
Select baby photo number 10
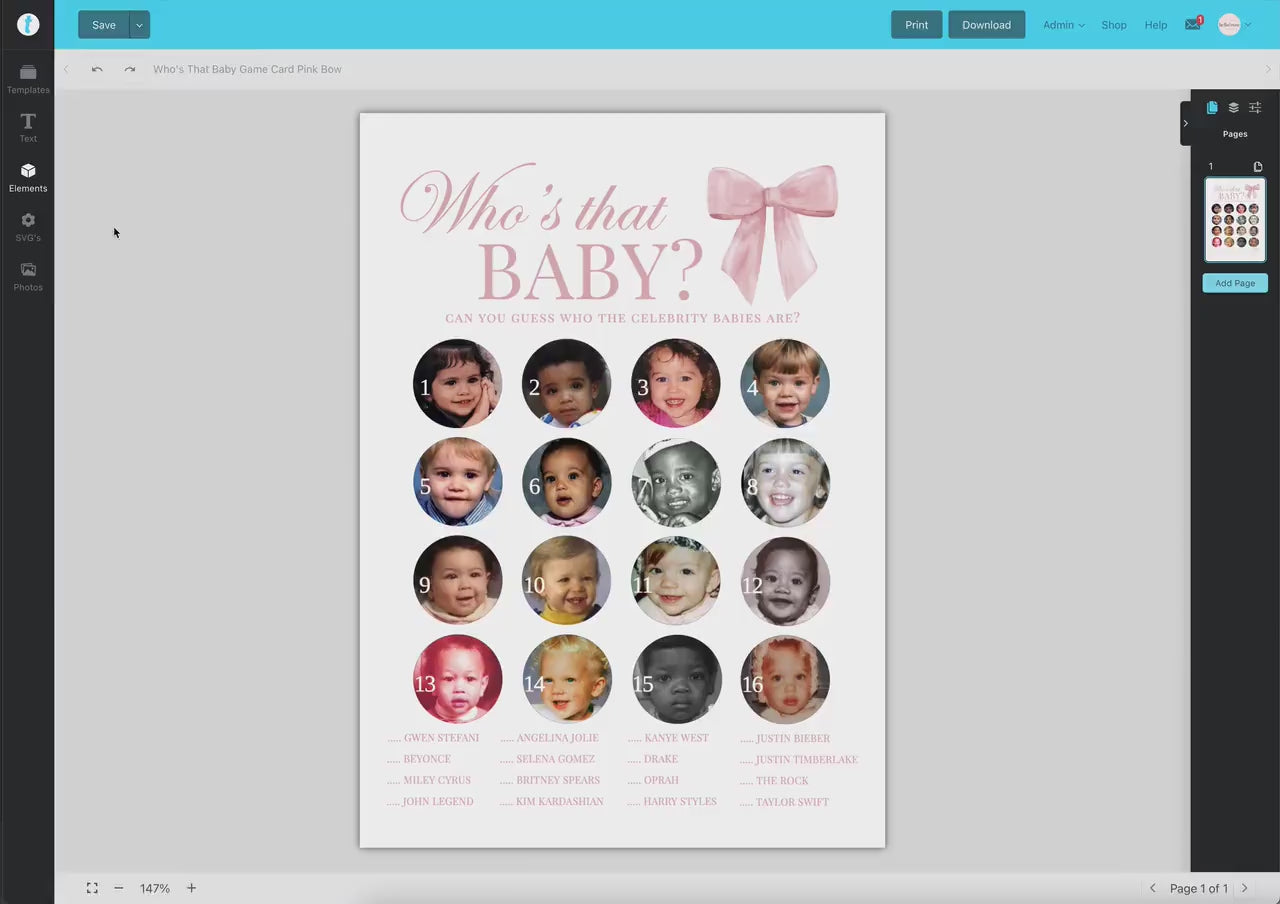(x=566, y=580)
